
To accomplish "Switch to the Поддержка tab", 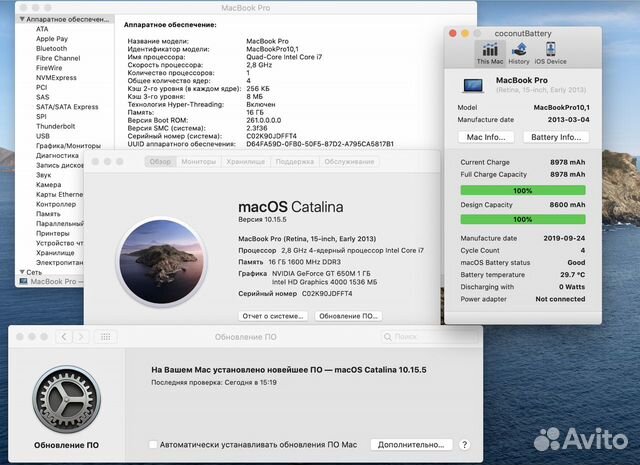I will pyautogui.click(x=294, y=162).
